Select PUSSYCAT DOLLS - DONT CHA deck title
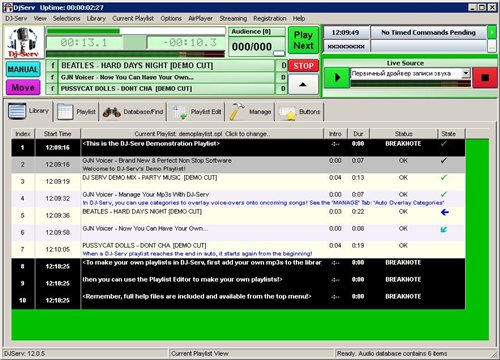The height and width of the screenshot is (360, 500). pyautogui.click(x=167, y=89)
